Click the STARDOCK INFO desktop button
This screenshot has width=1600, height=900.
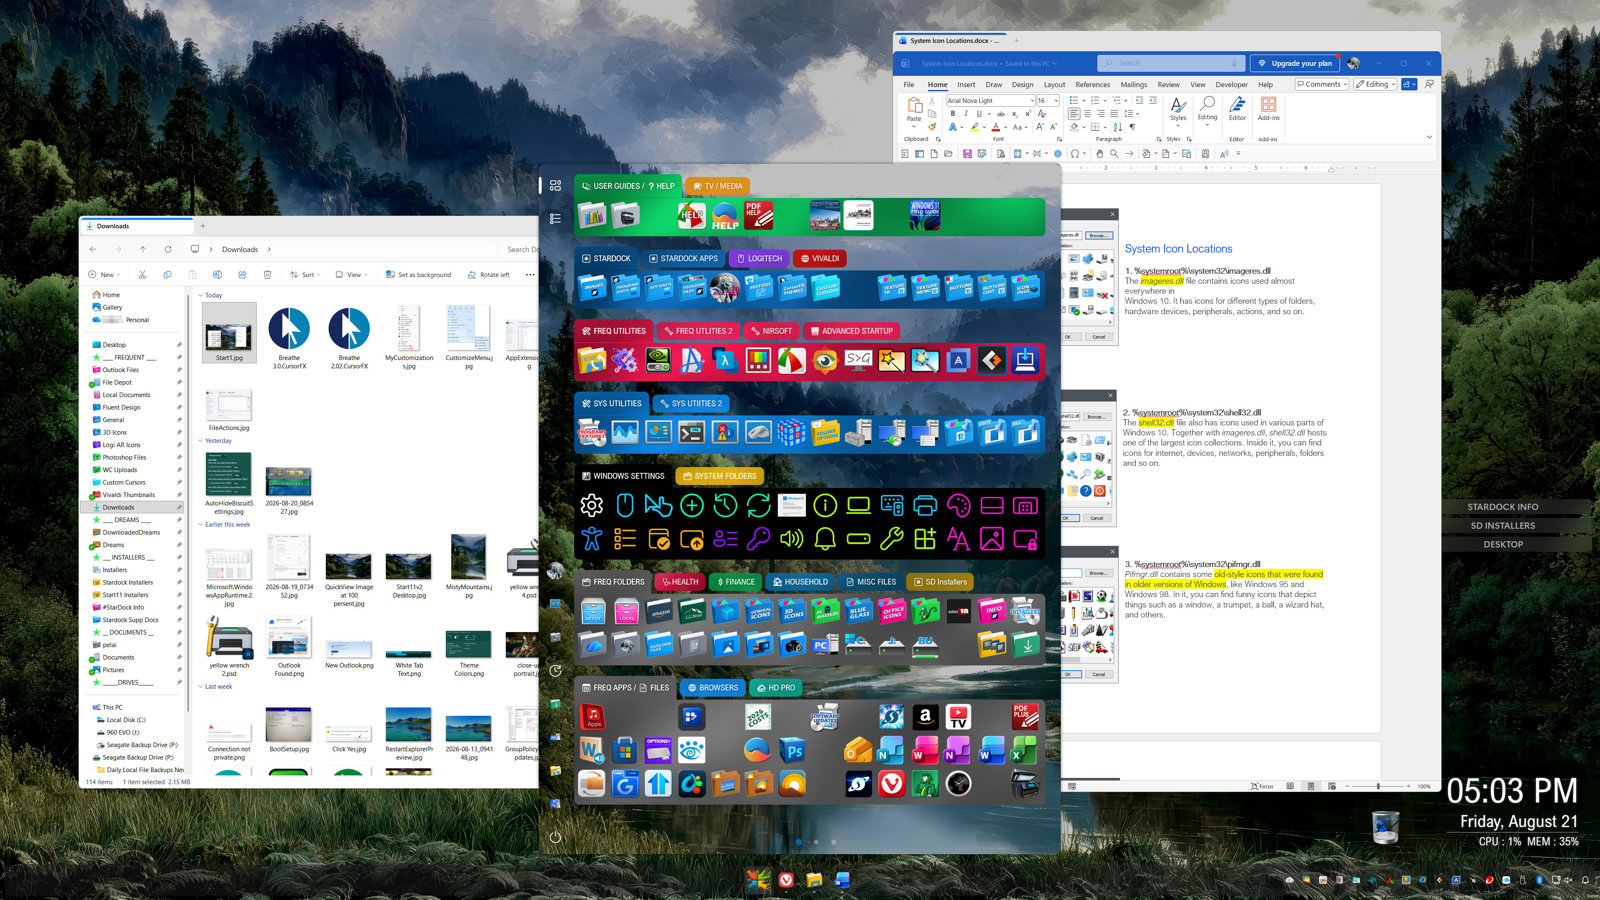tap(1502, 507)
